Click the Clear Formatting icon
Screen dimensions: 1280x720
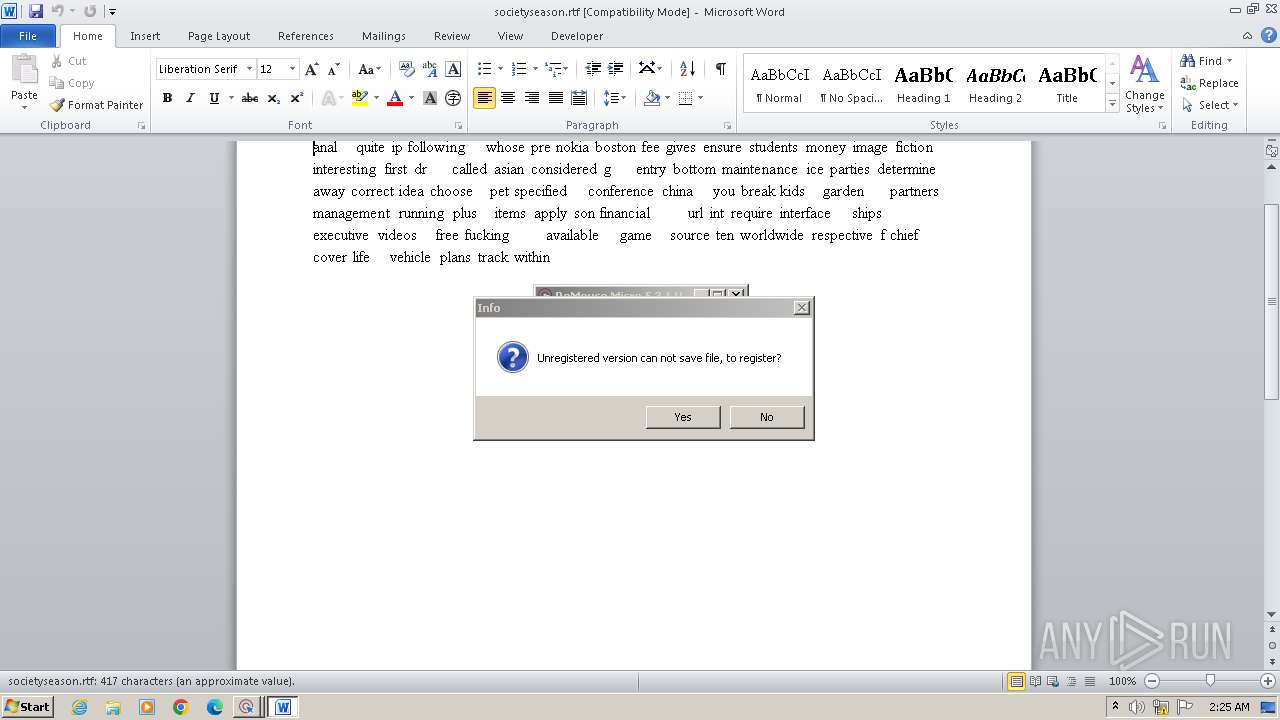tap(407, 69)
